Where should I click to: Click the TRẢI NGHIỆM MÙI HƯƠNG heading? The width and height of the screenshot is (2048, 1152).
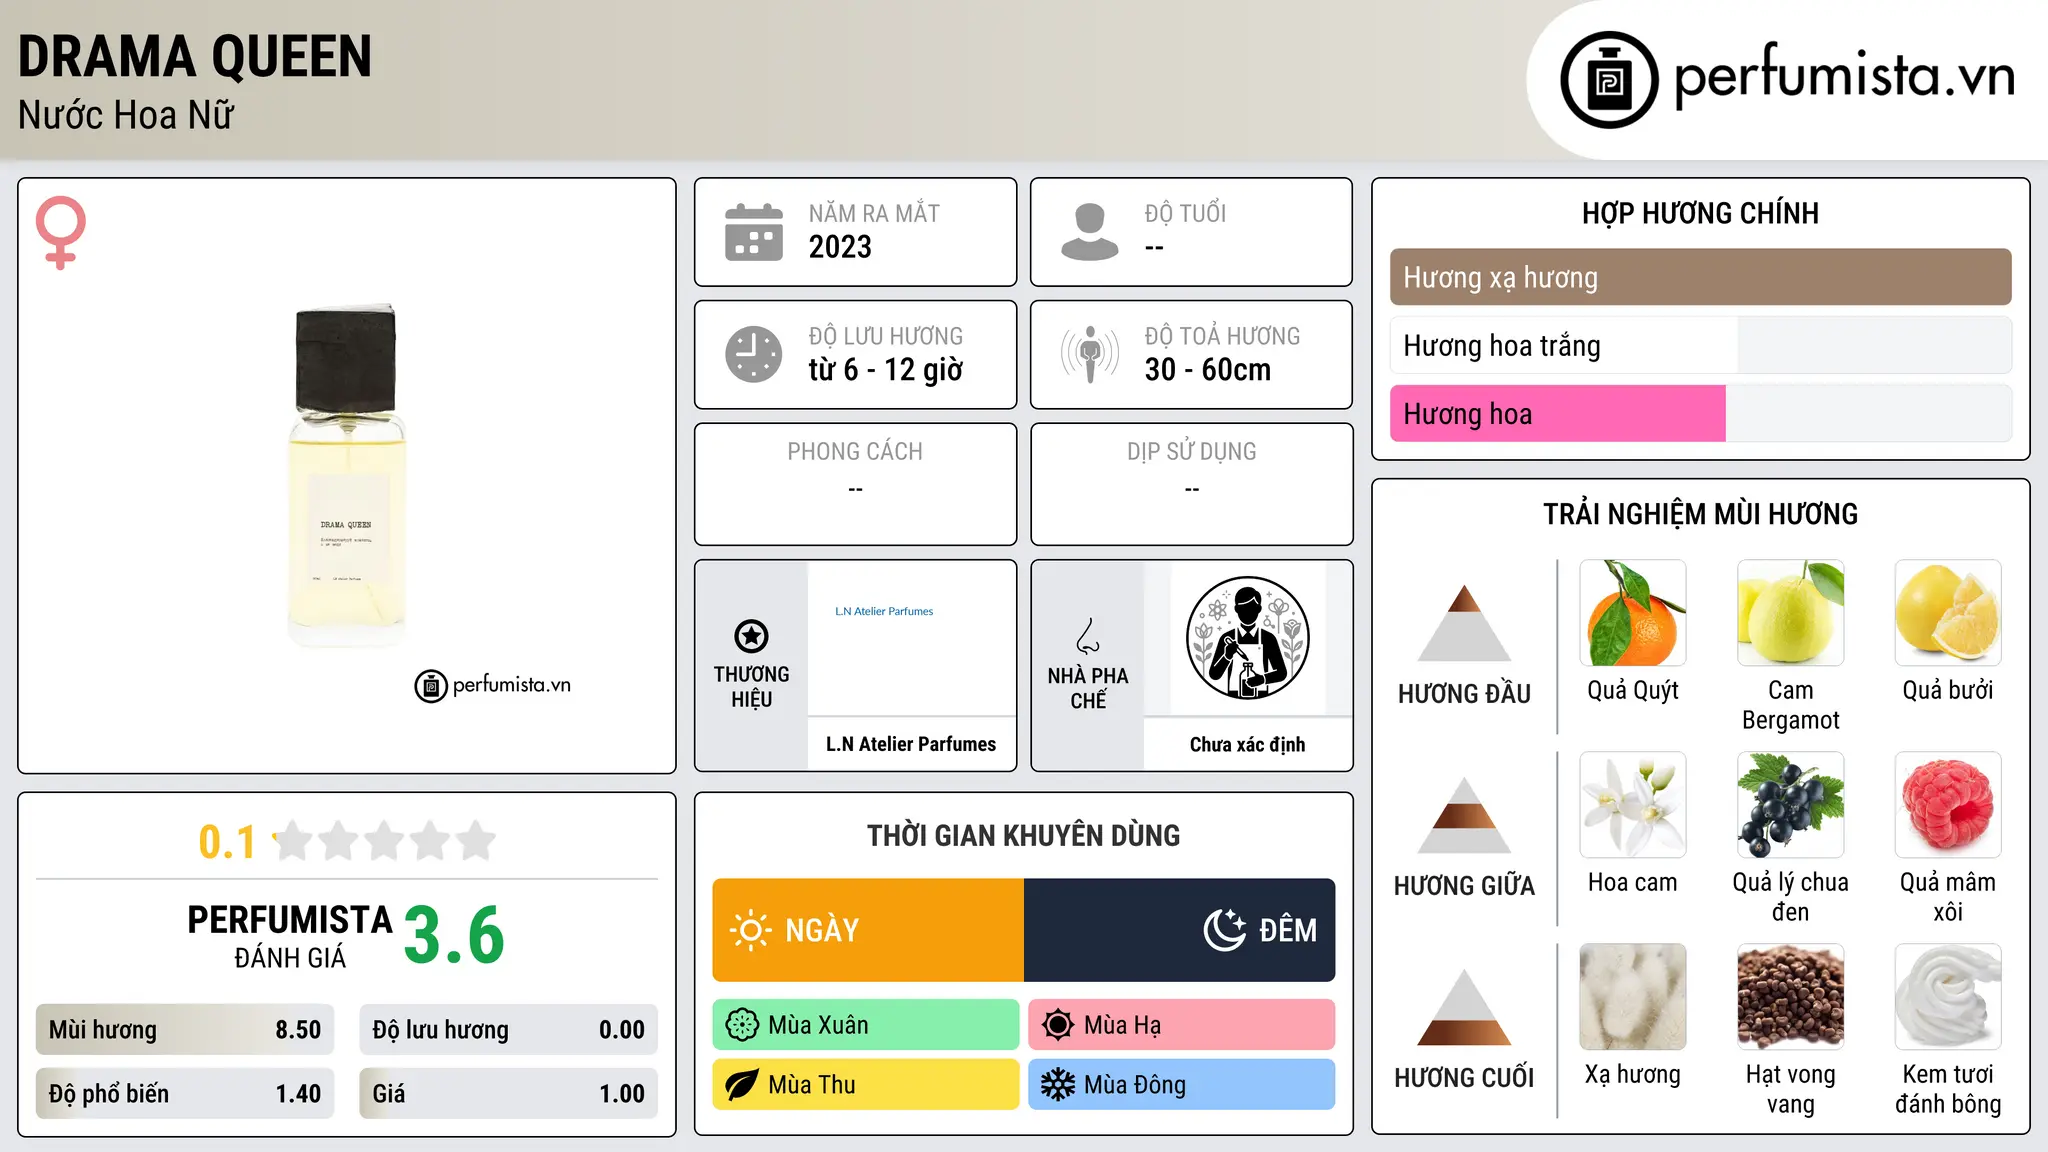click(1700, 514)
